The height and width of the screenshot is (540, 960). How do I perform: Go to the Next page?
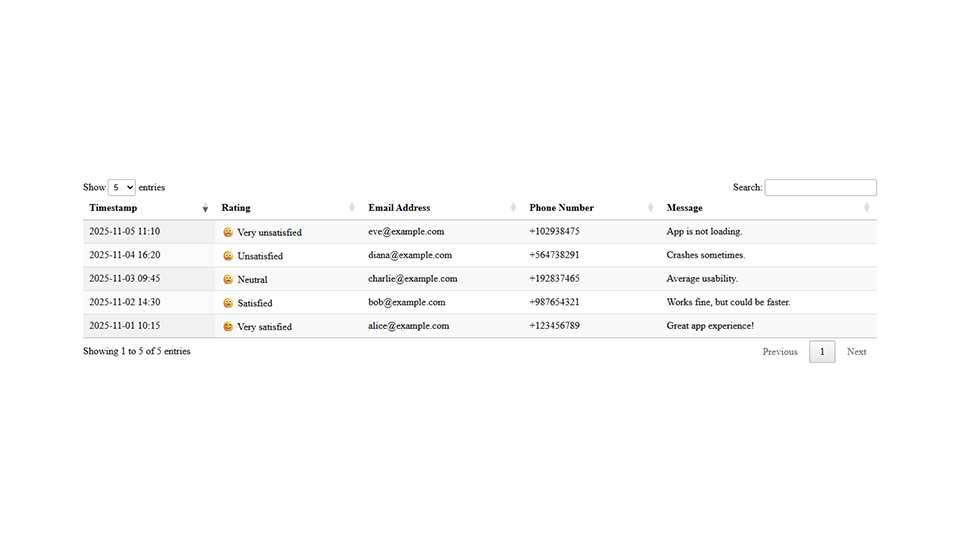point(856,352)
